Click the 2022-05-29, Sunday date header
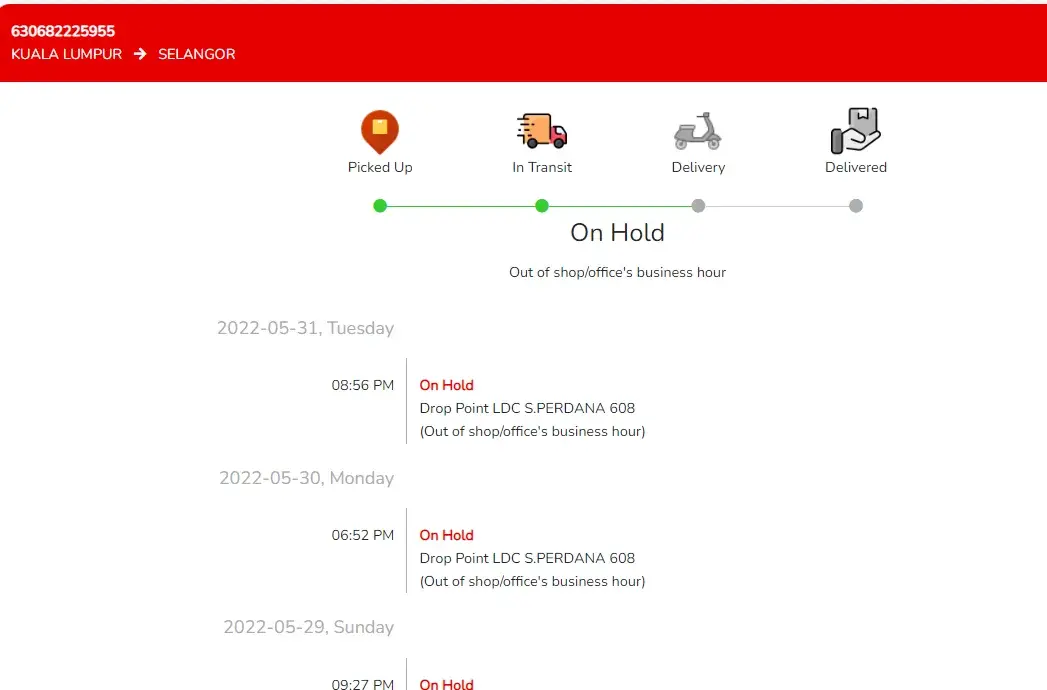 (x=308, y=627)
